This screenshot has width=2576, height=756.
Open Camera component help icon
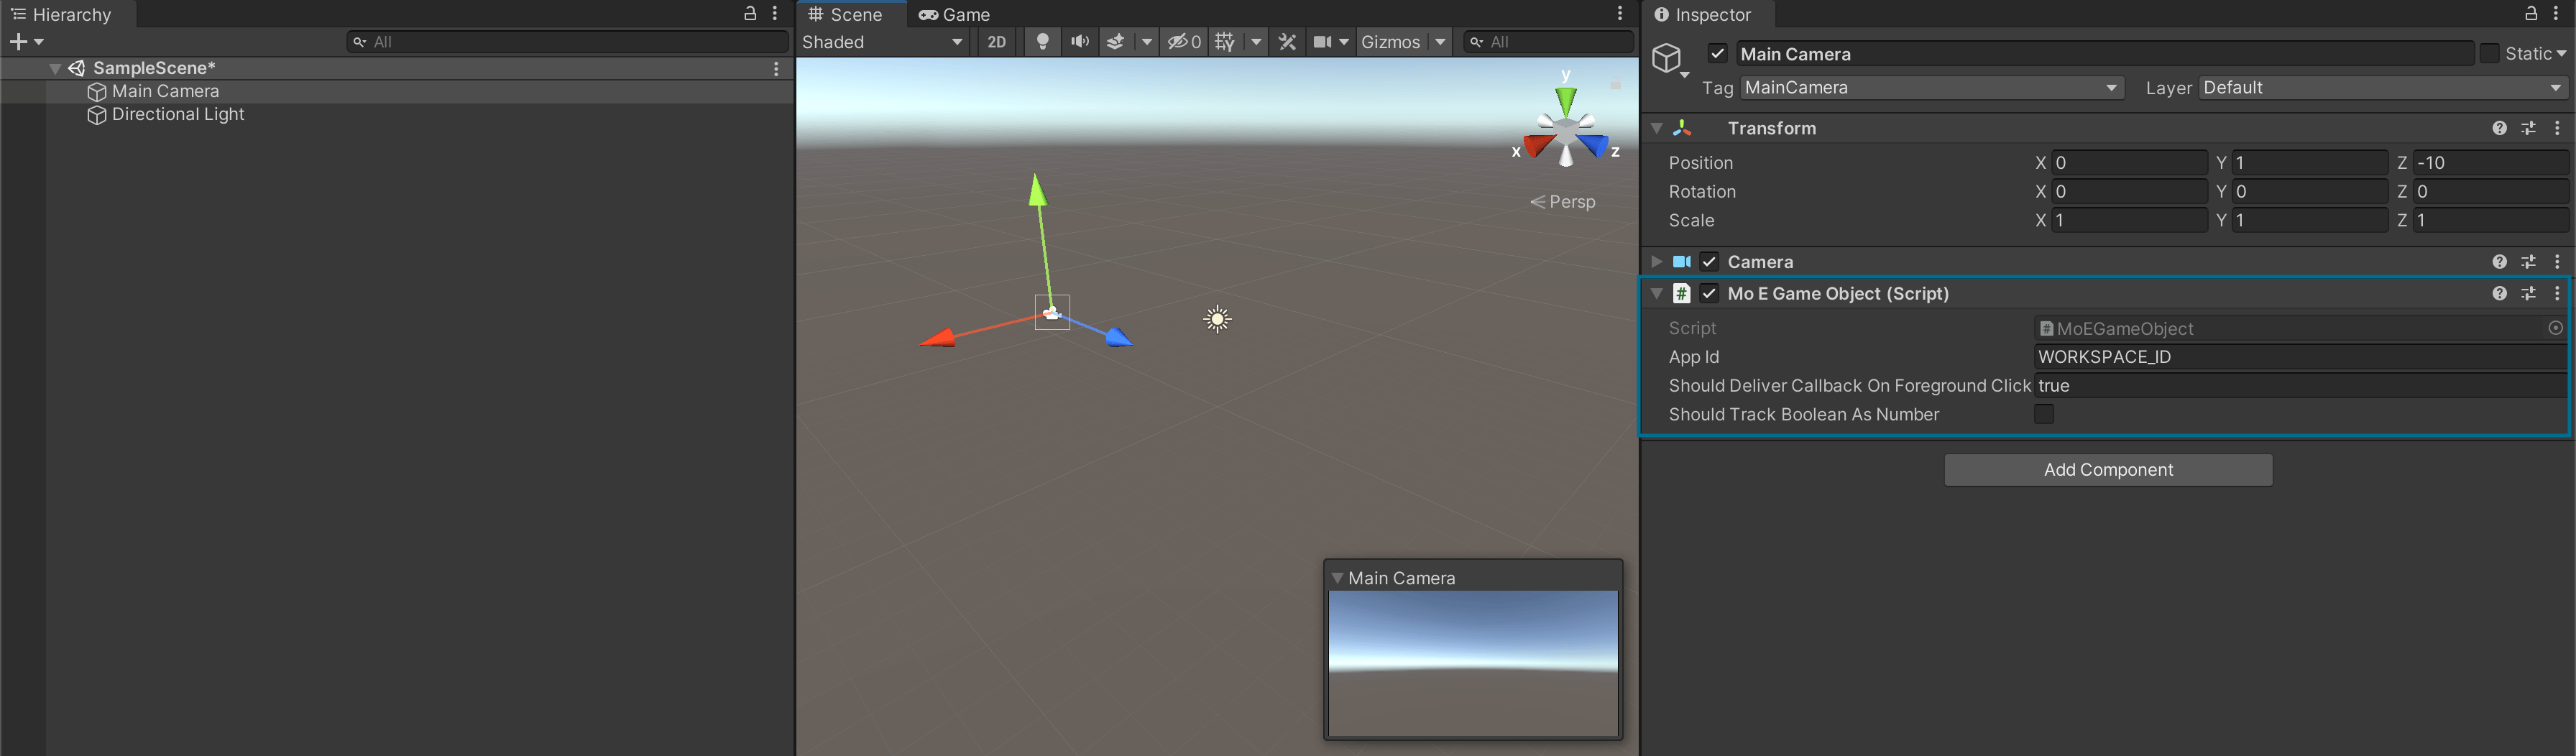(x=2499, y=262)
